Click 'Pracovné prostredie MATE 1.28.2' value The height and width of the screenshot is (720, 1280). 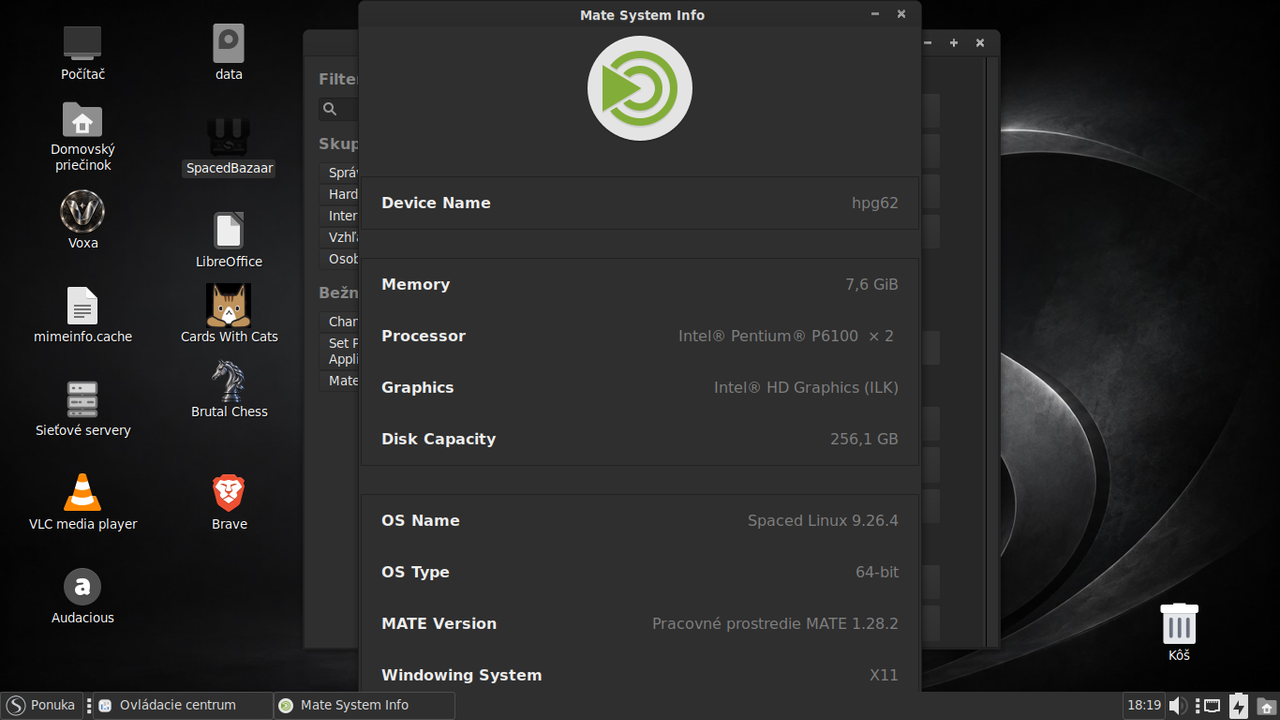click(x=775, y=624)
